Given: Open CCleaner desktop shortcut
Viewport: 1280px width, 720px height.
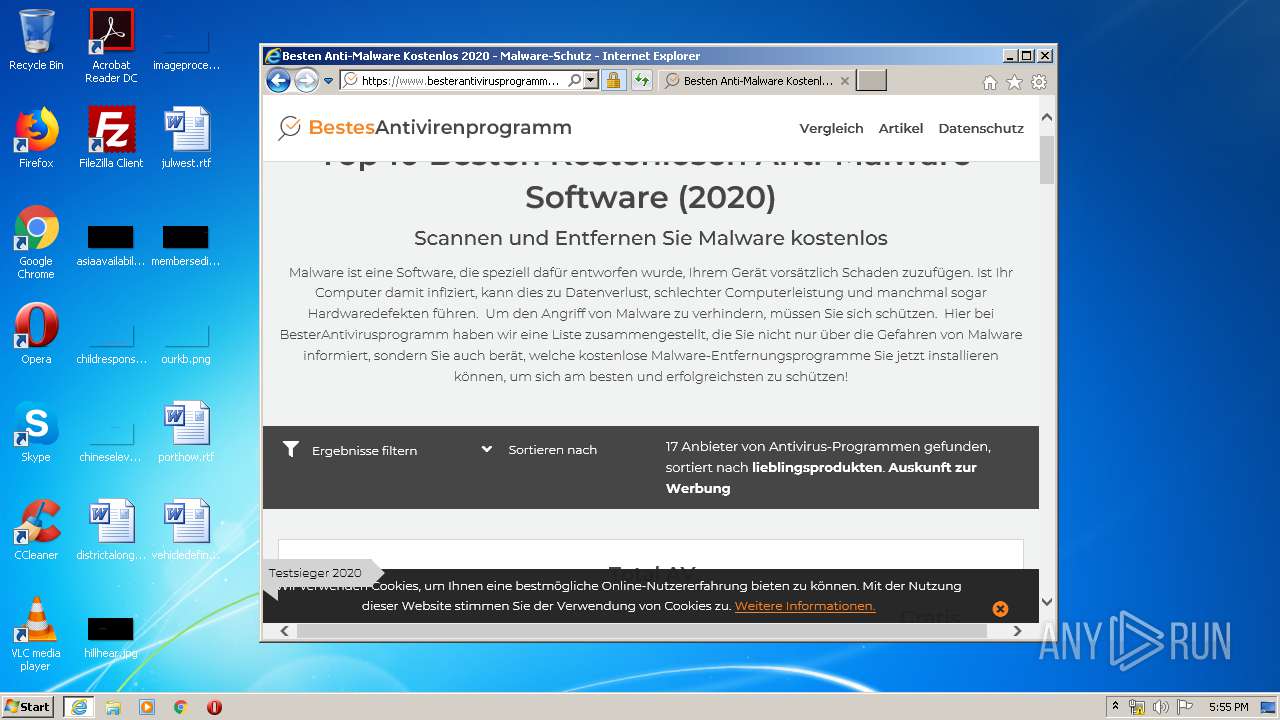Looking at the screenshot, I should tap(36, 530).
